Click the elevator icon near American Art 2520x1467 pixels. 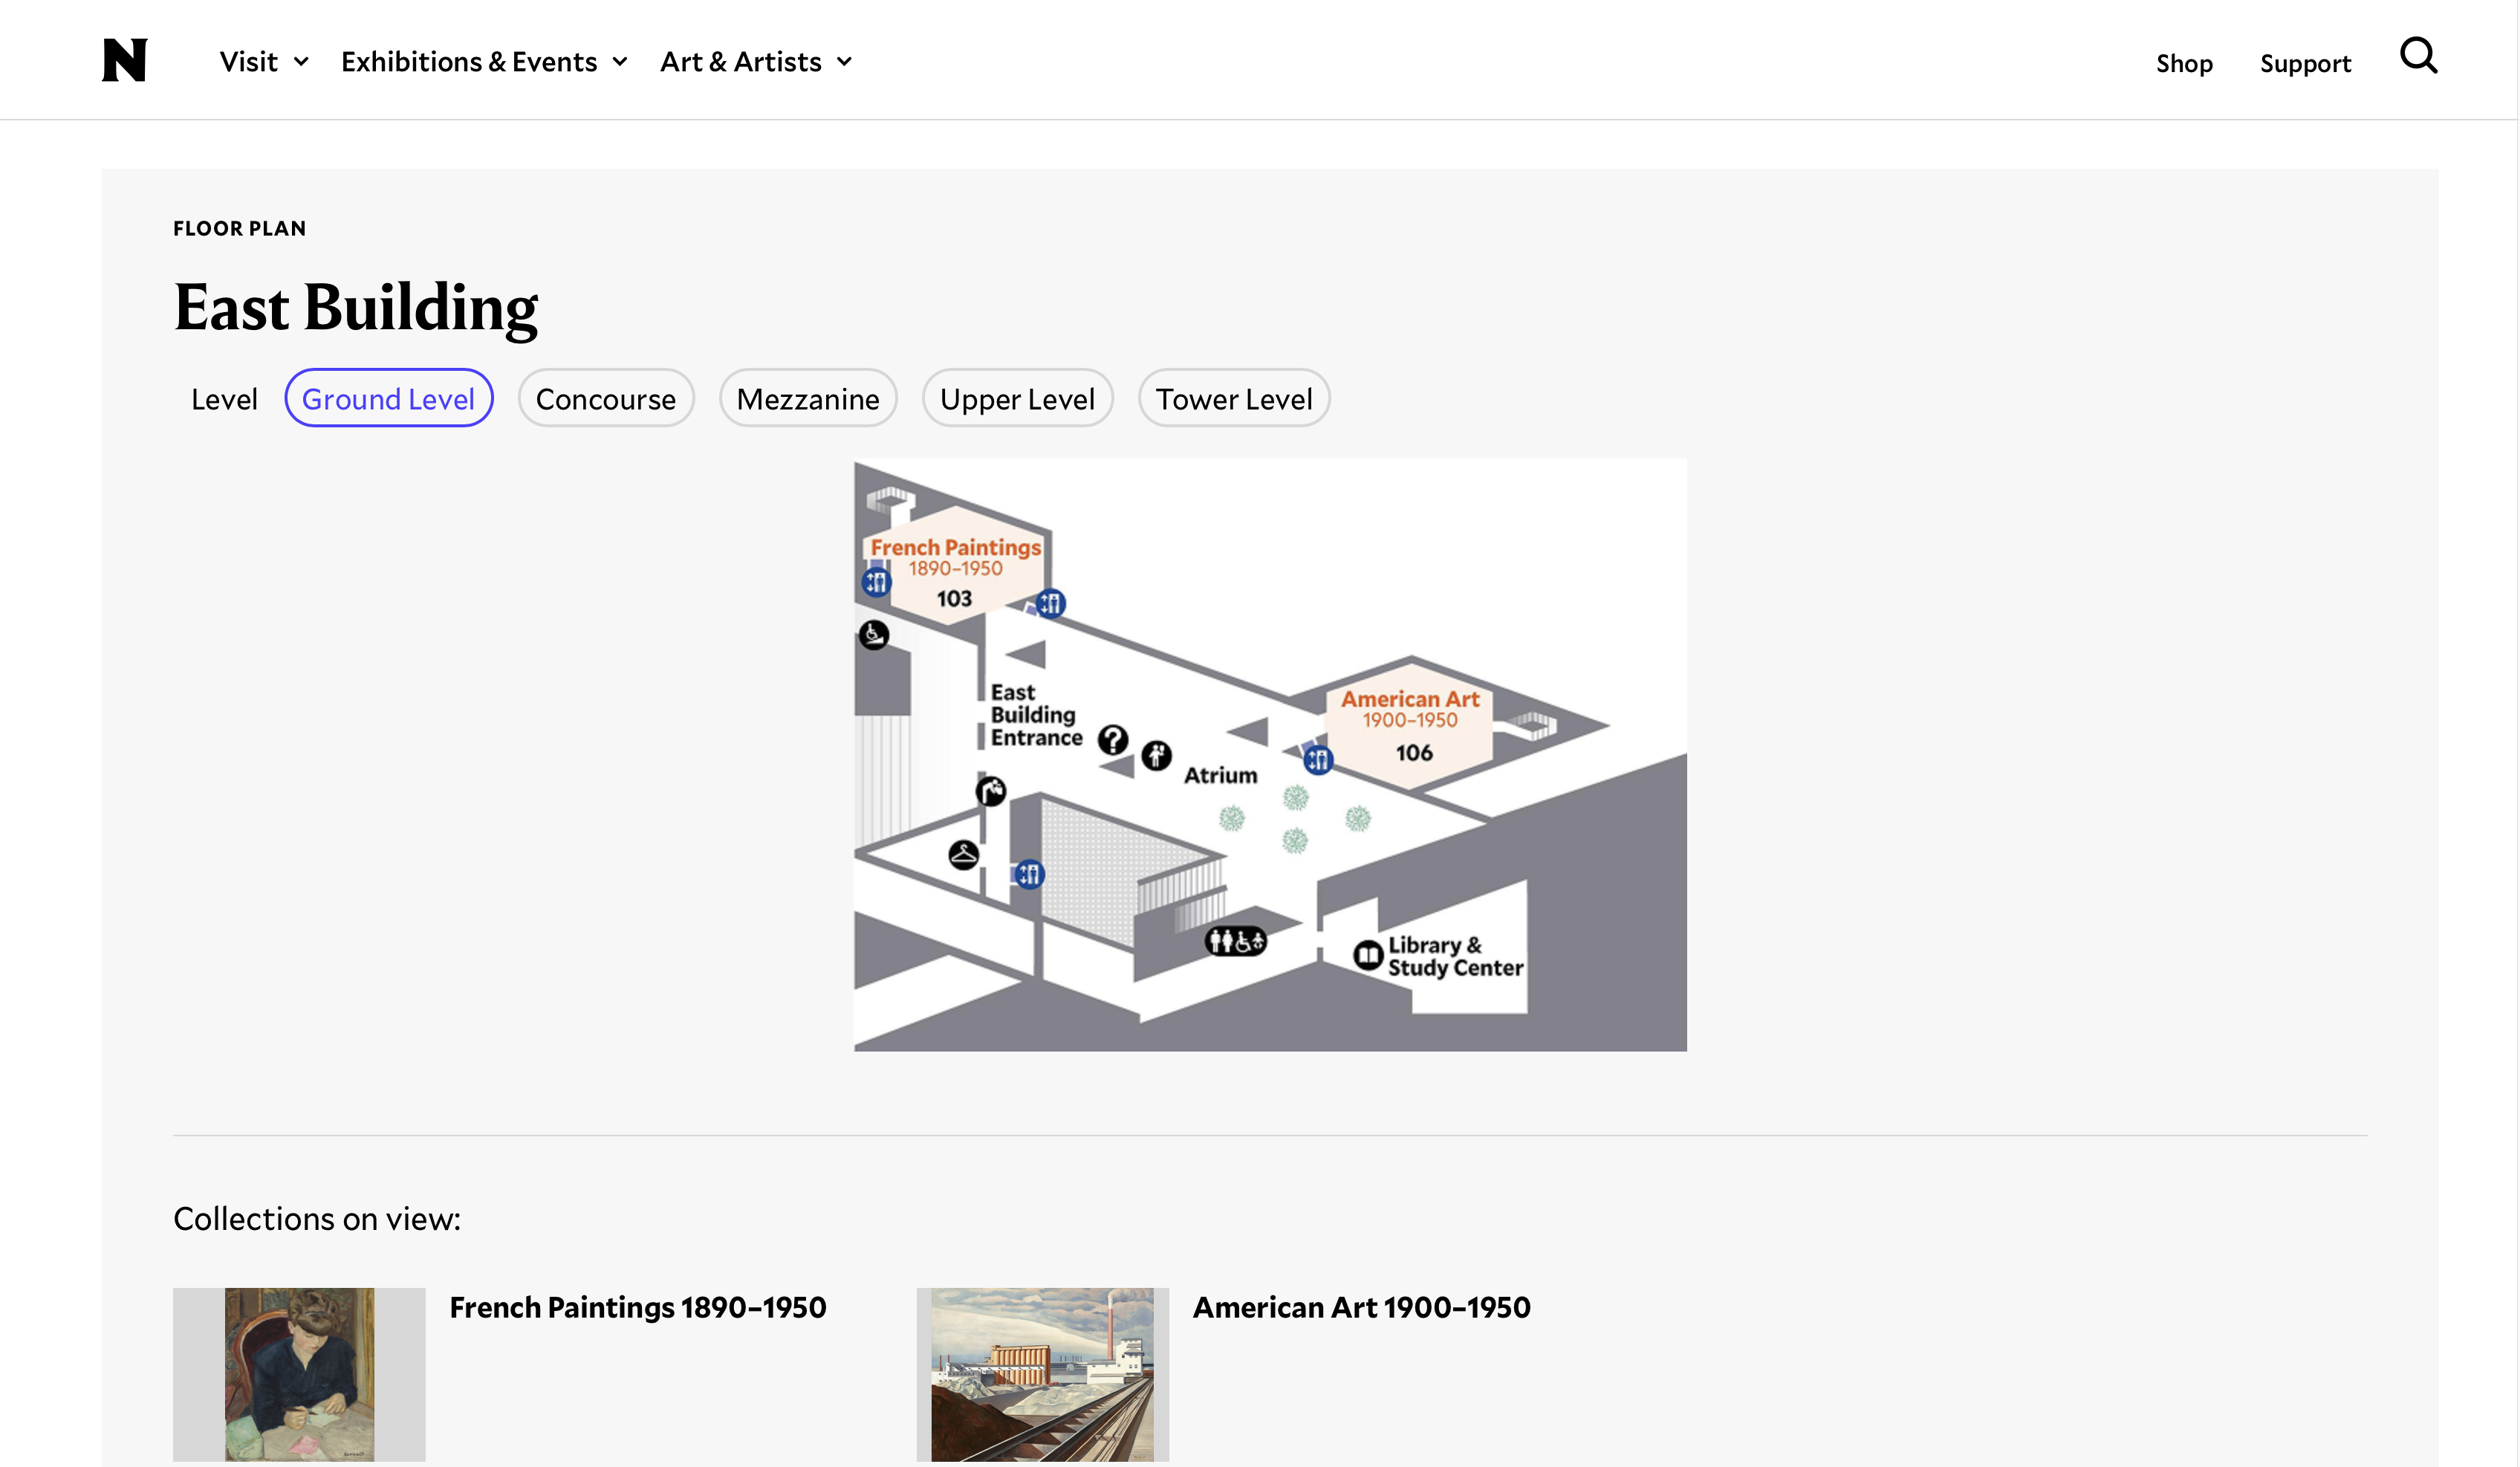(x=1318, y=761)
